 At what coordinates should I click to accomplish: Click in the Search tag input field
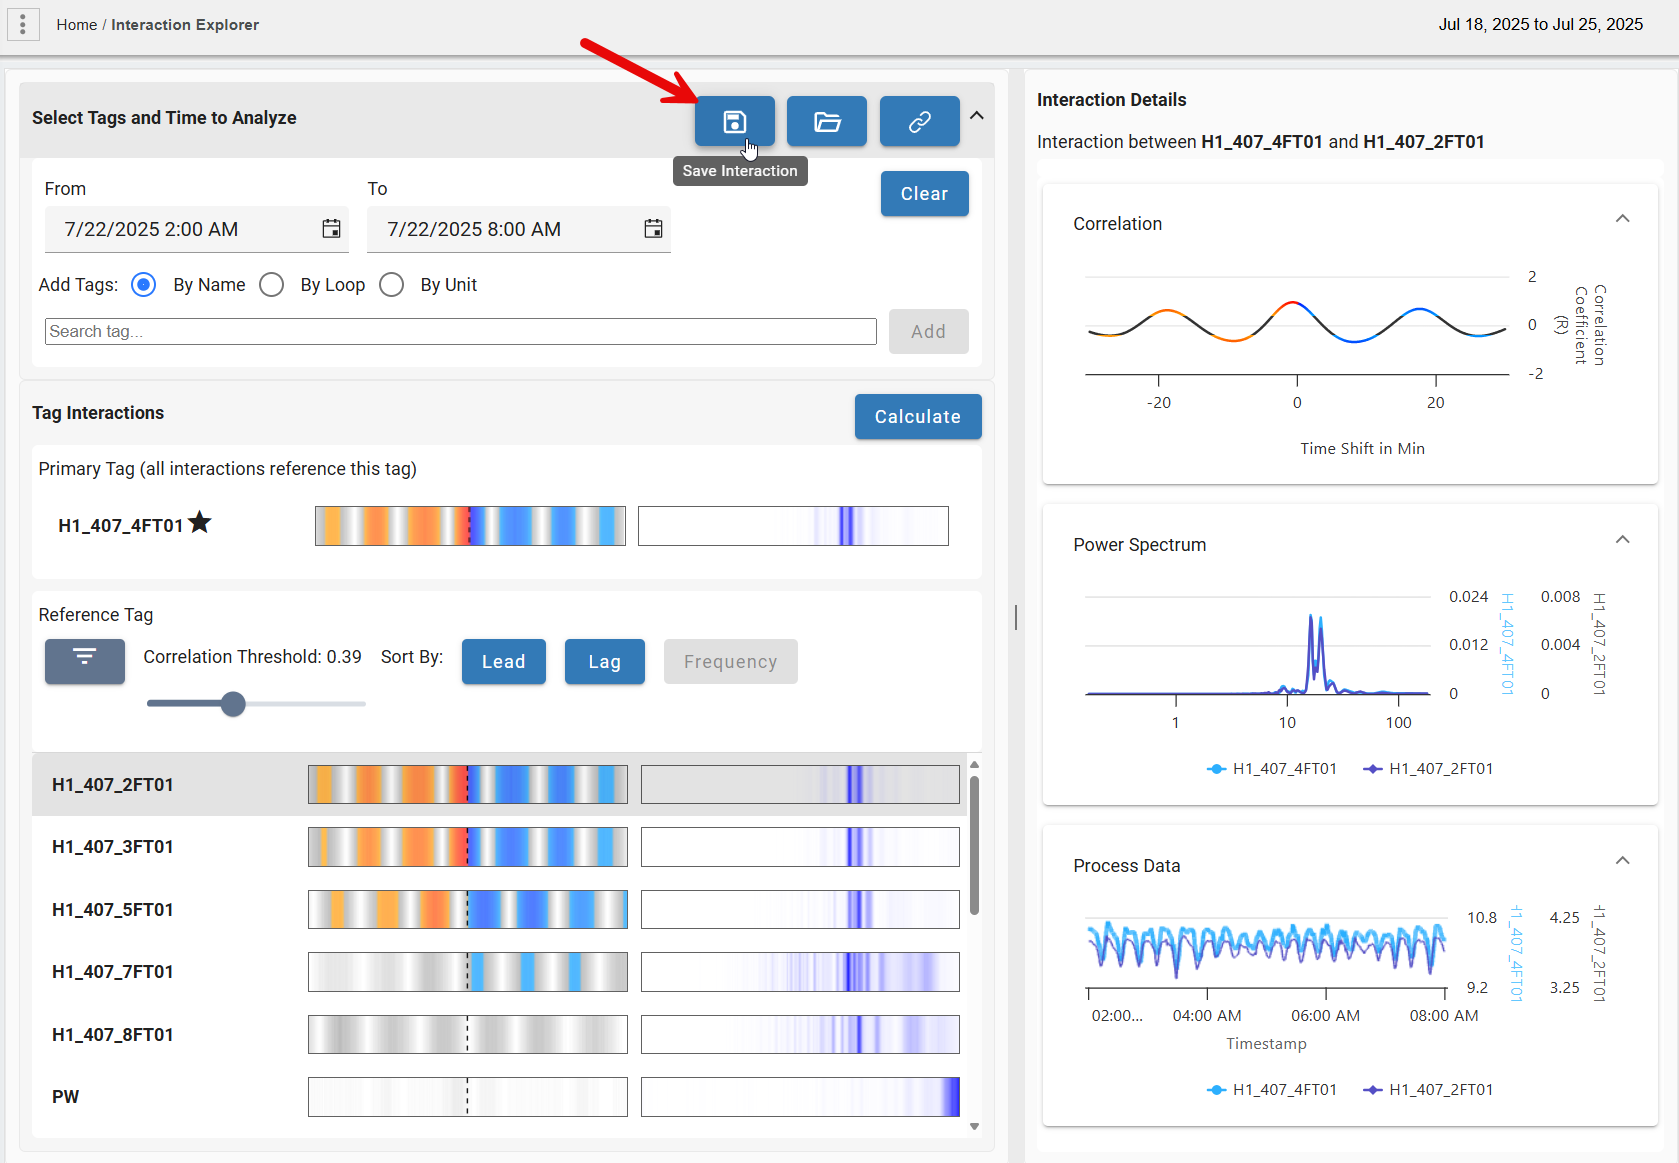pyautogui.click(x=461, y=331)
